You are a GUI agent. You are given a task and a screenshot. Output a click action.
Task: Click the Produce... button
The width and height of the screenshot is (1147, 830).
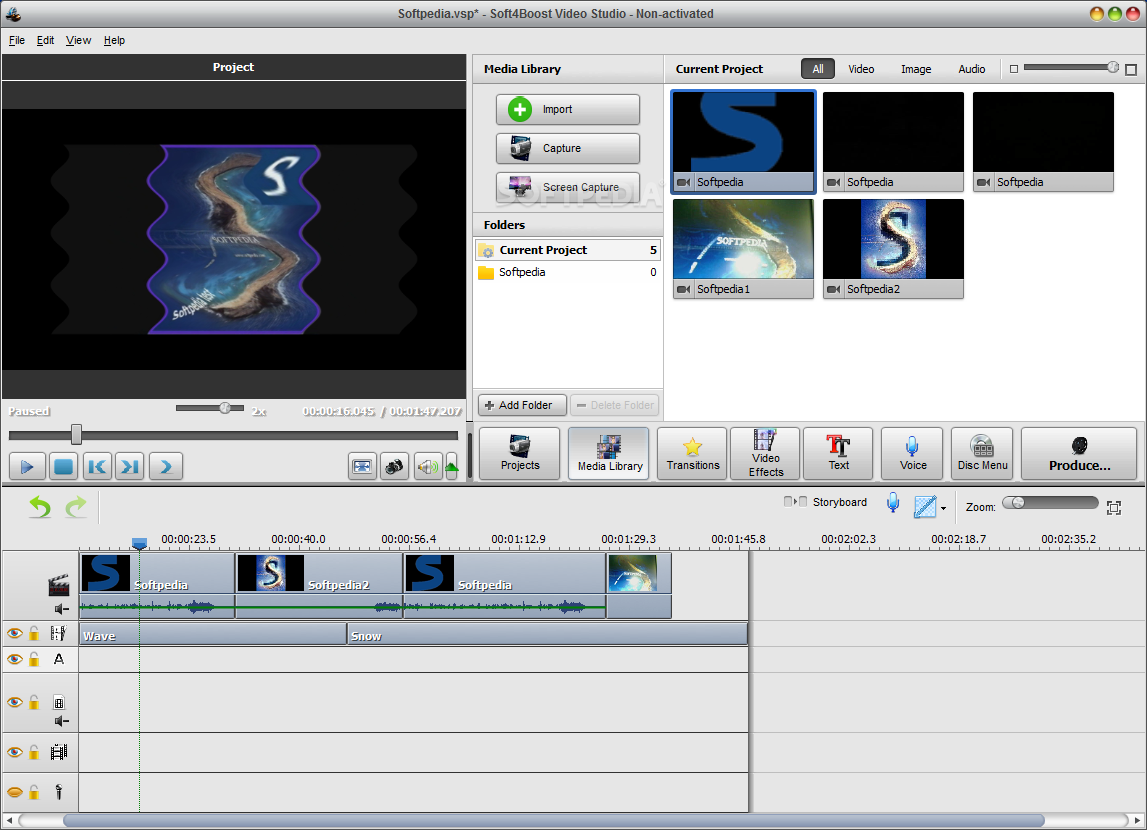tap(1079, 453)
